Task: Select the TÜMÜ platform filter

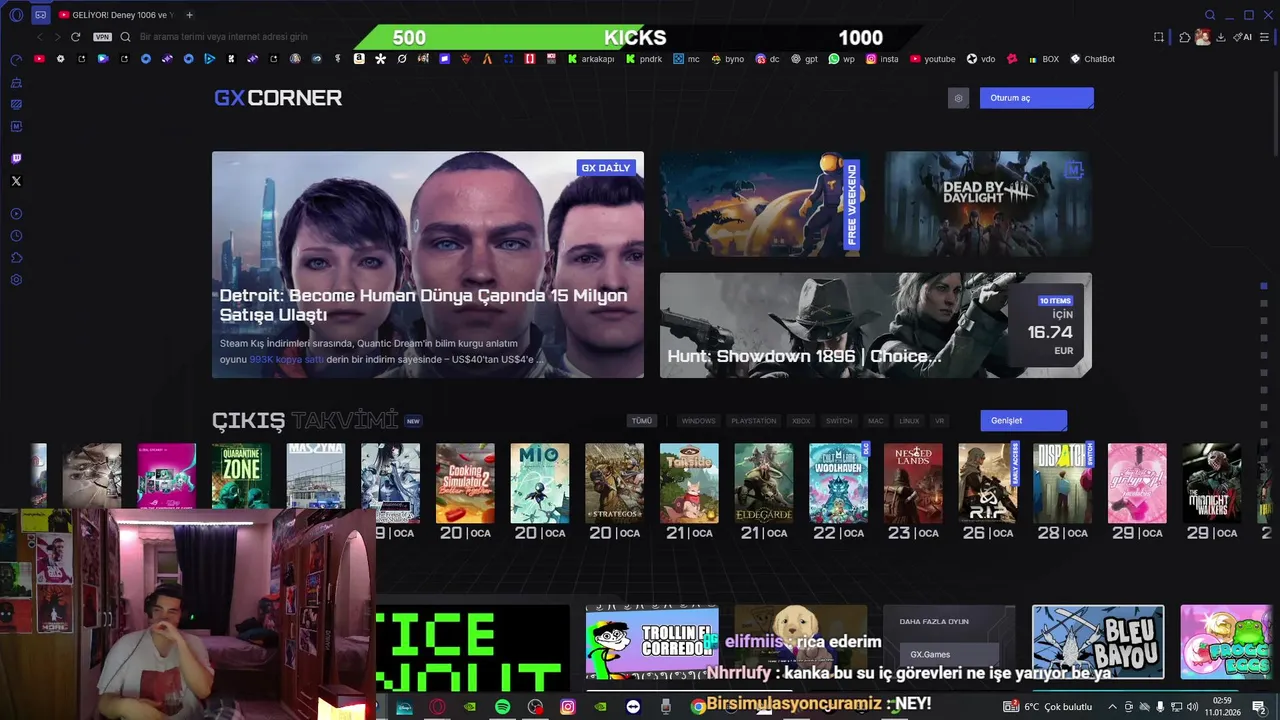Action: (x=642, y=421)
